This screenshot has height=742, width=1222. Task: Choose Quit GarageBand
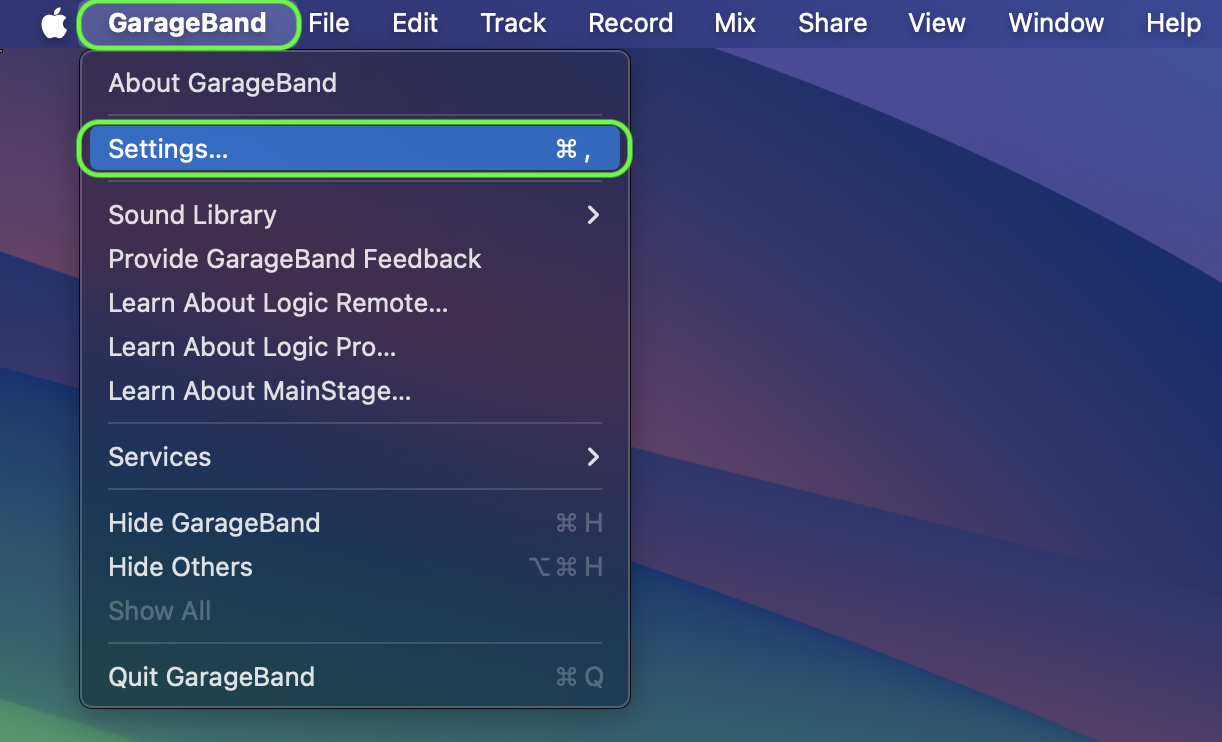click(355, 677)
